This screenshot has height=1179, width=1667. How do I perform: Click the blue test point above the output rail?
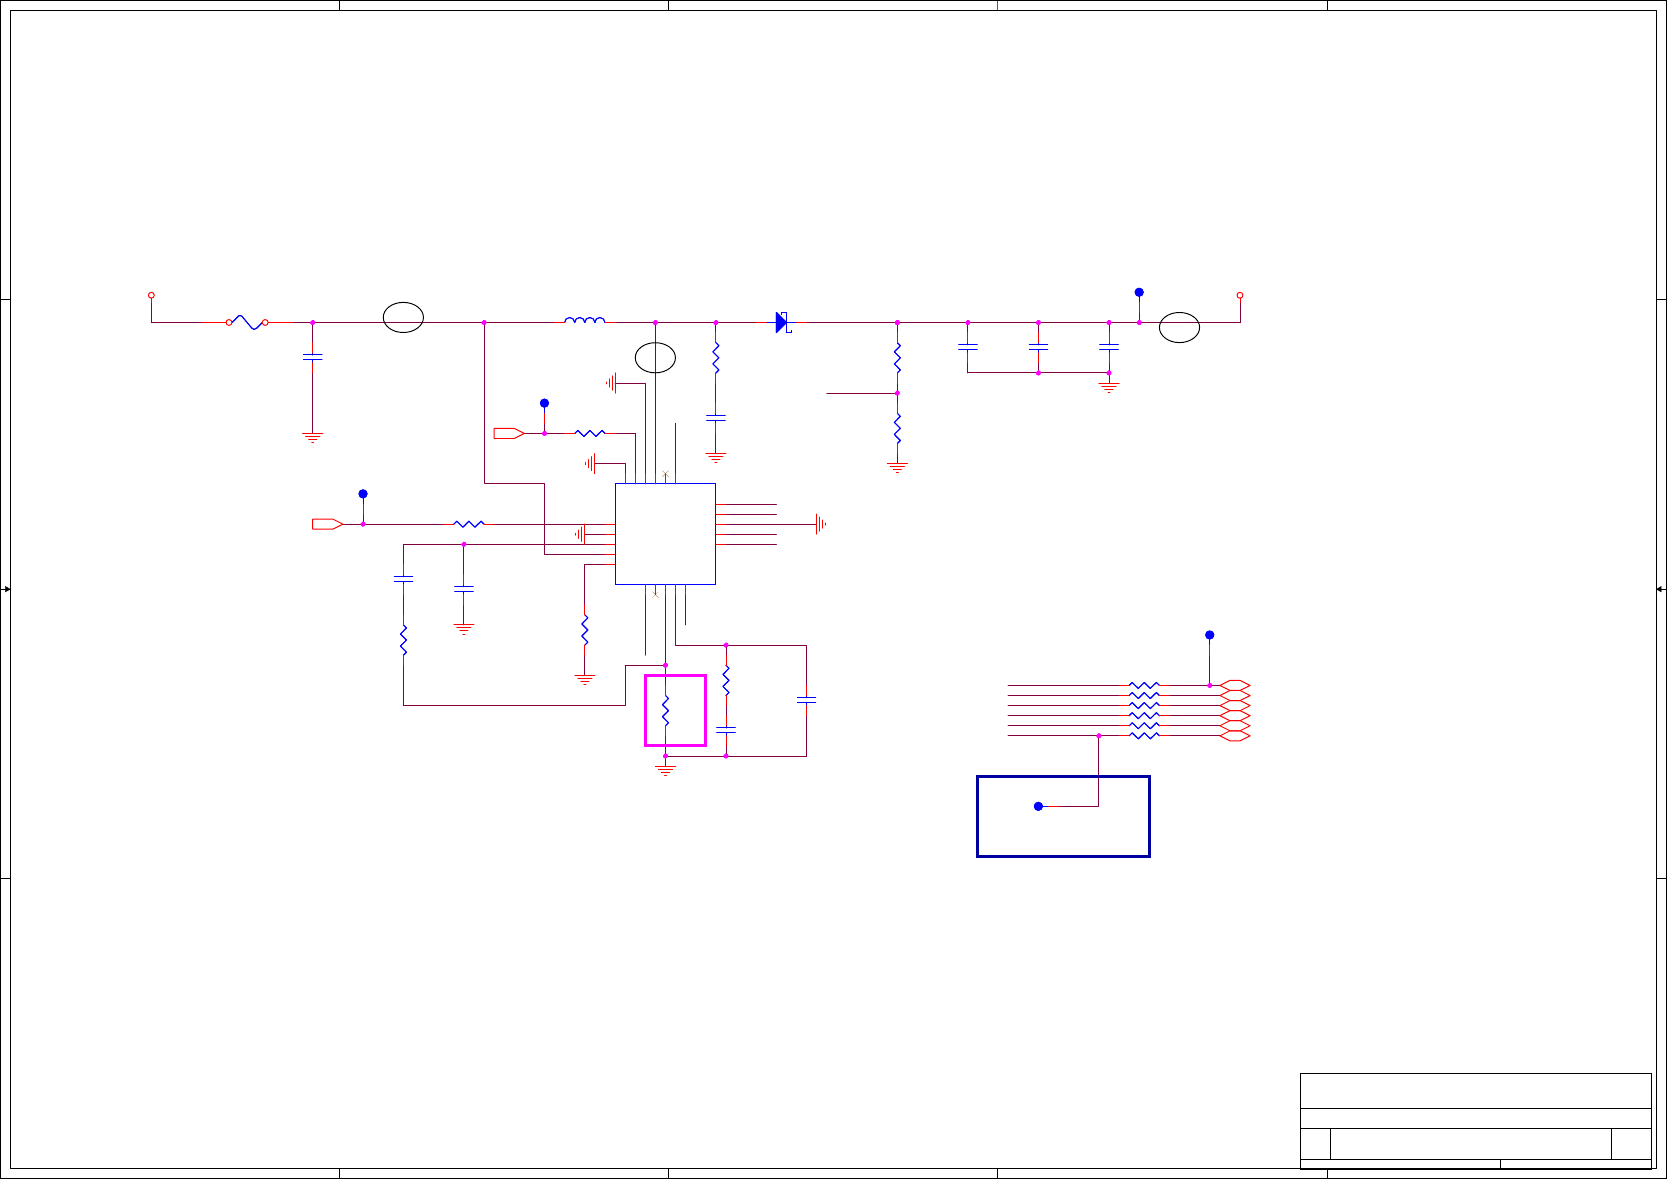(1139, 292)
